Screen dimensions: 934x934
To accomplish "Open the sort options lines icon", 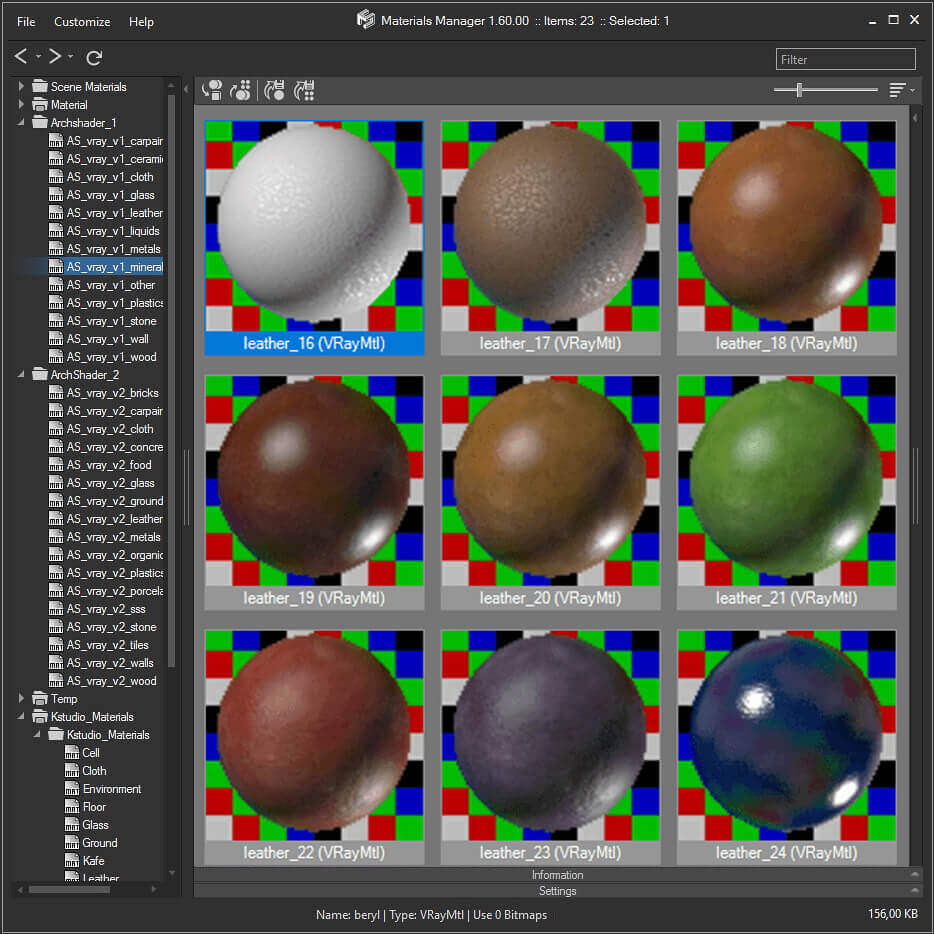I will tap(898, 90).
